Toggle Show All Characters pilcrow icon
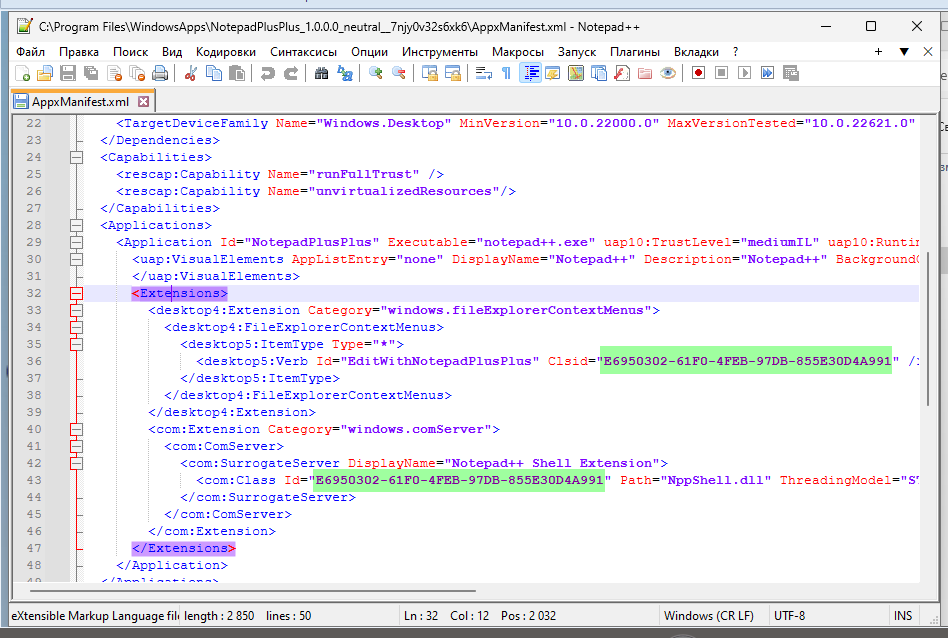Image resolution: width=948 pixels, height=638 pixels. [x=507, y=74]
